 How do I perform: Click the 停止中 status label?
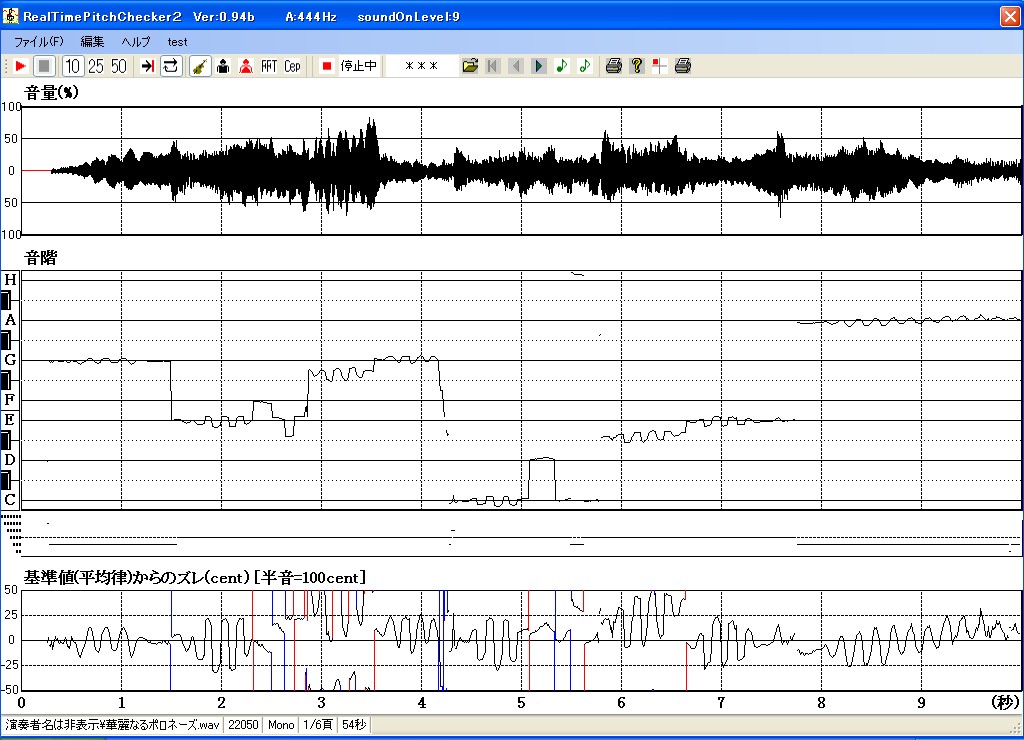[x=359, y=66]
